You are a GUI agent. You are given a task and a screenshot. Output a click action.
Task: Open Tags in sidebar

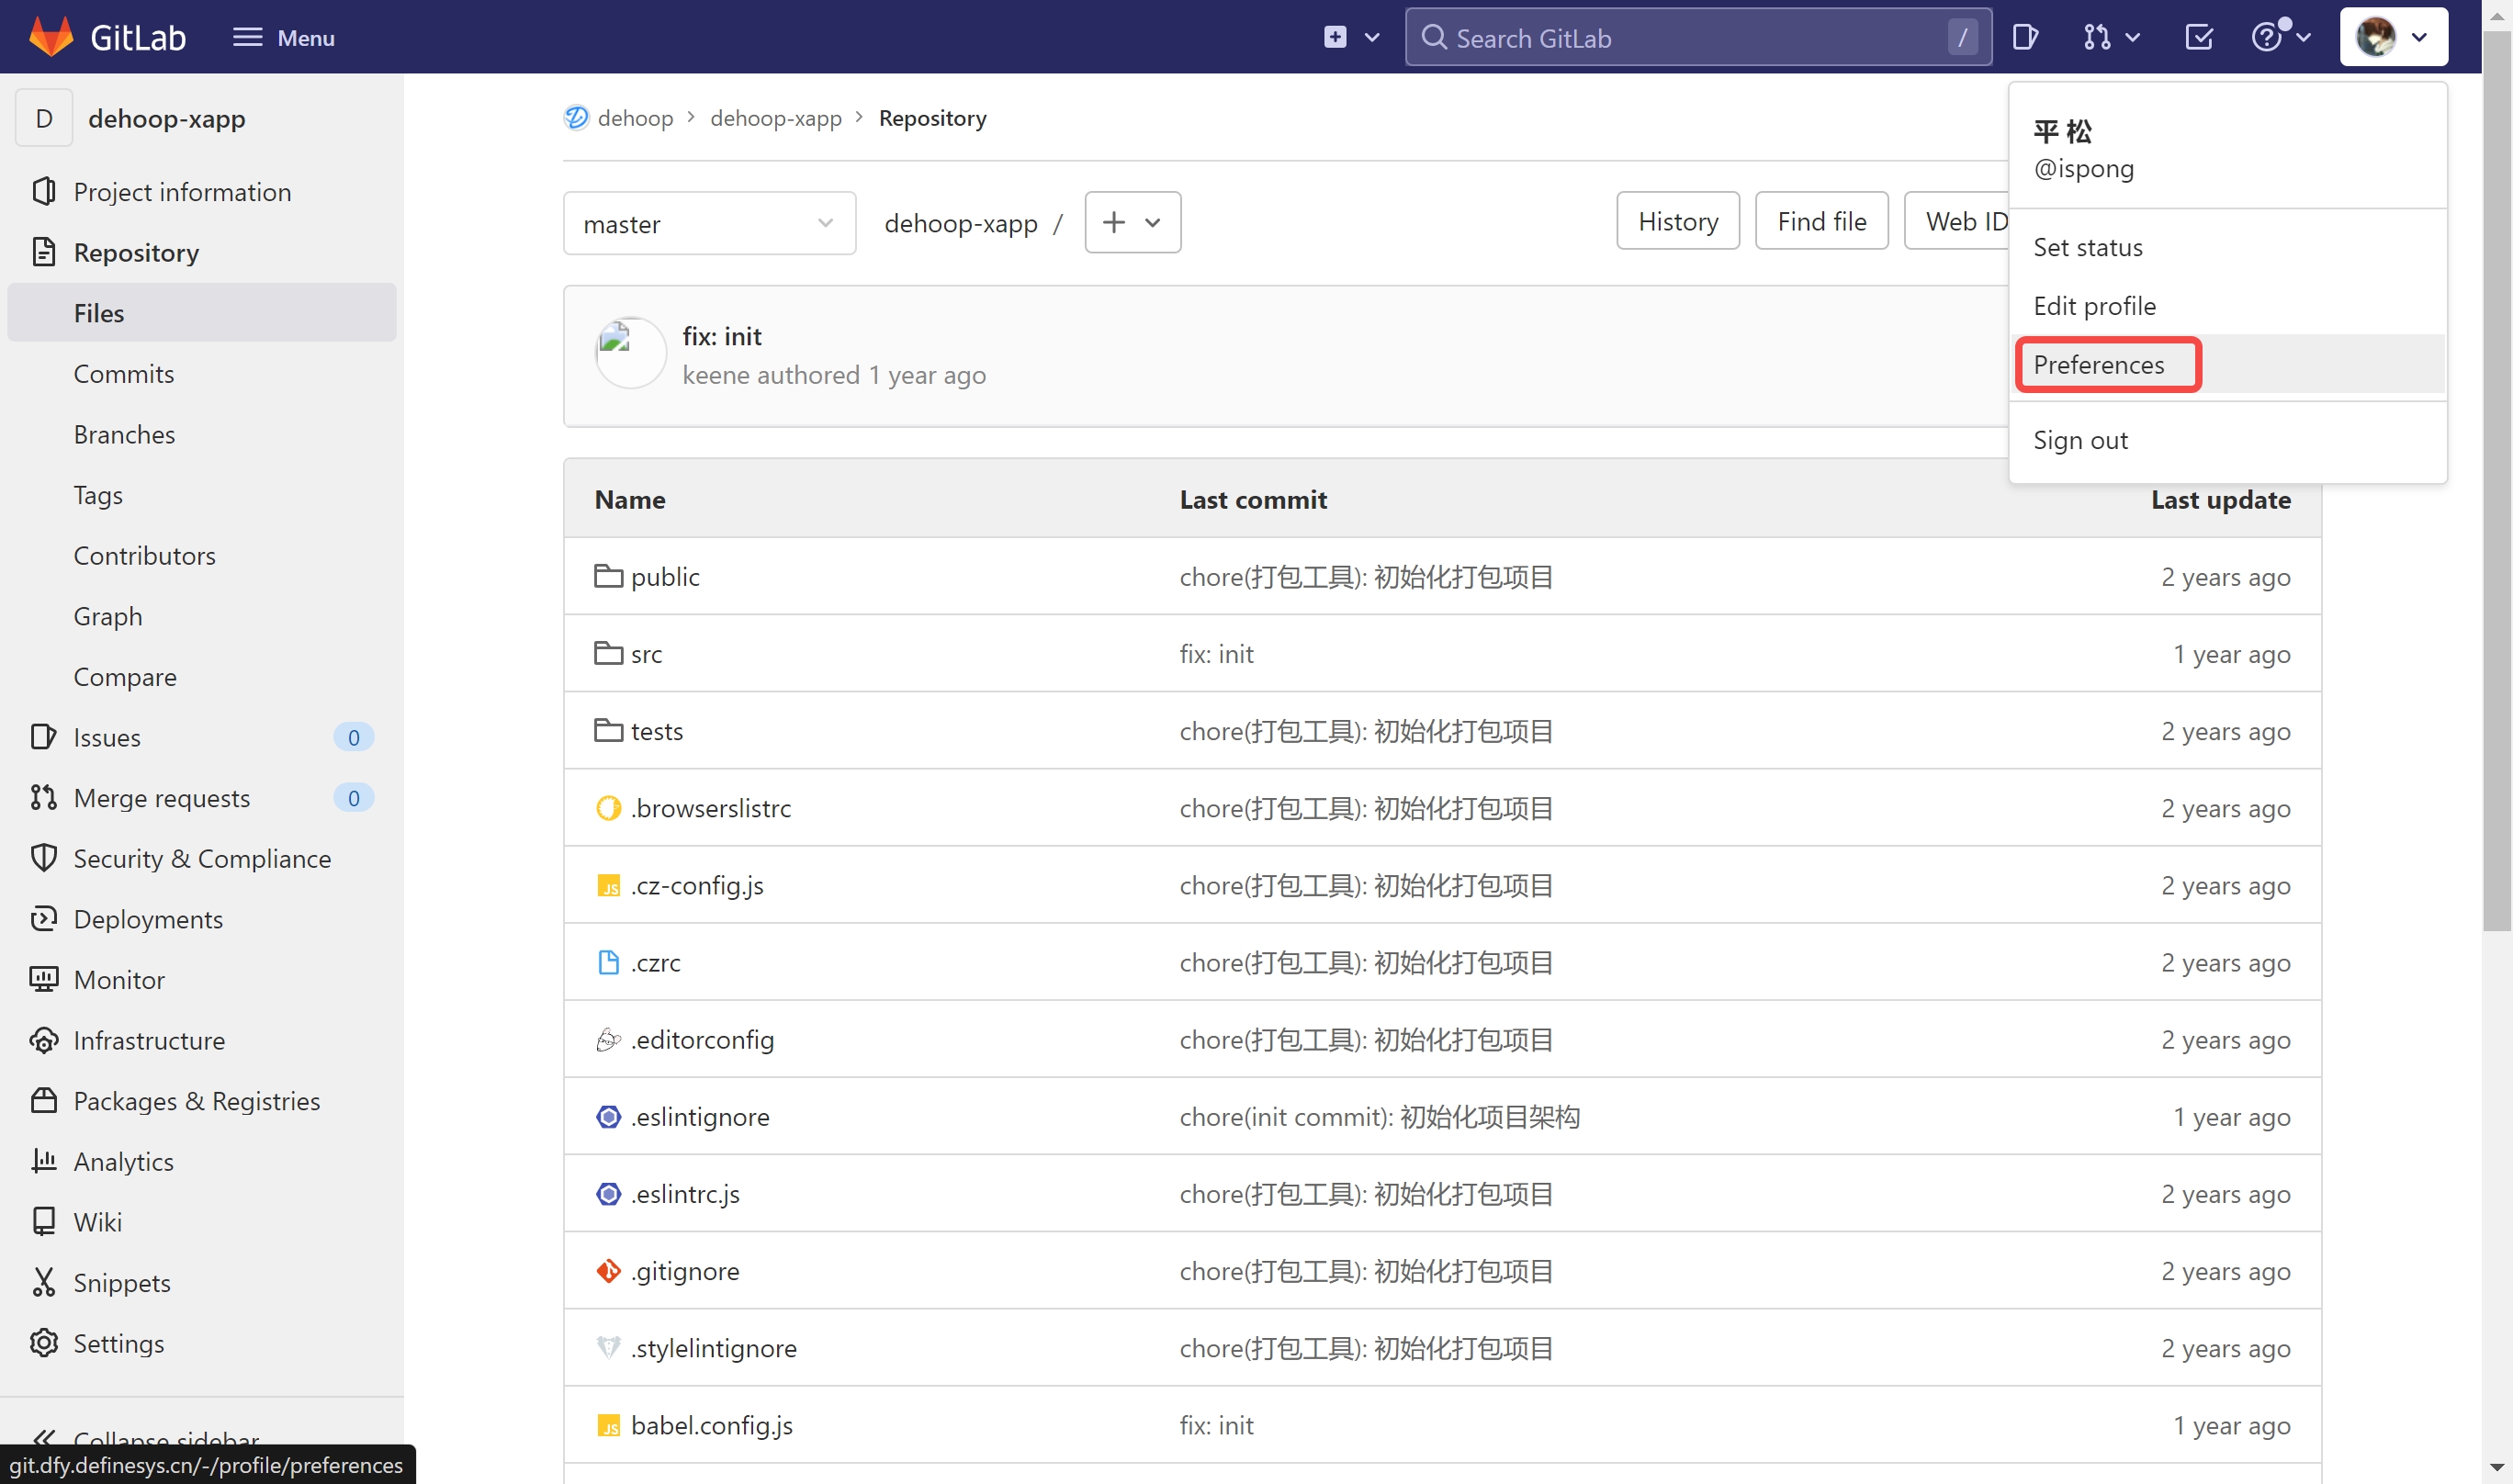pyautogui.click(x=201, y=495)
